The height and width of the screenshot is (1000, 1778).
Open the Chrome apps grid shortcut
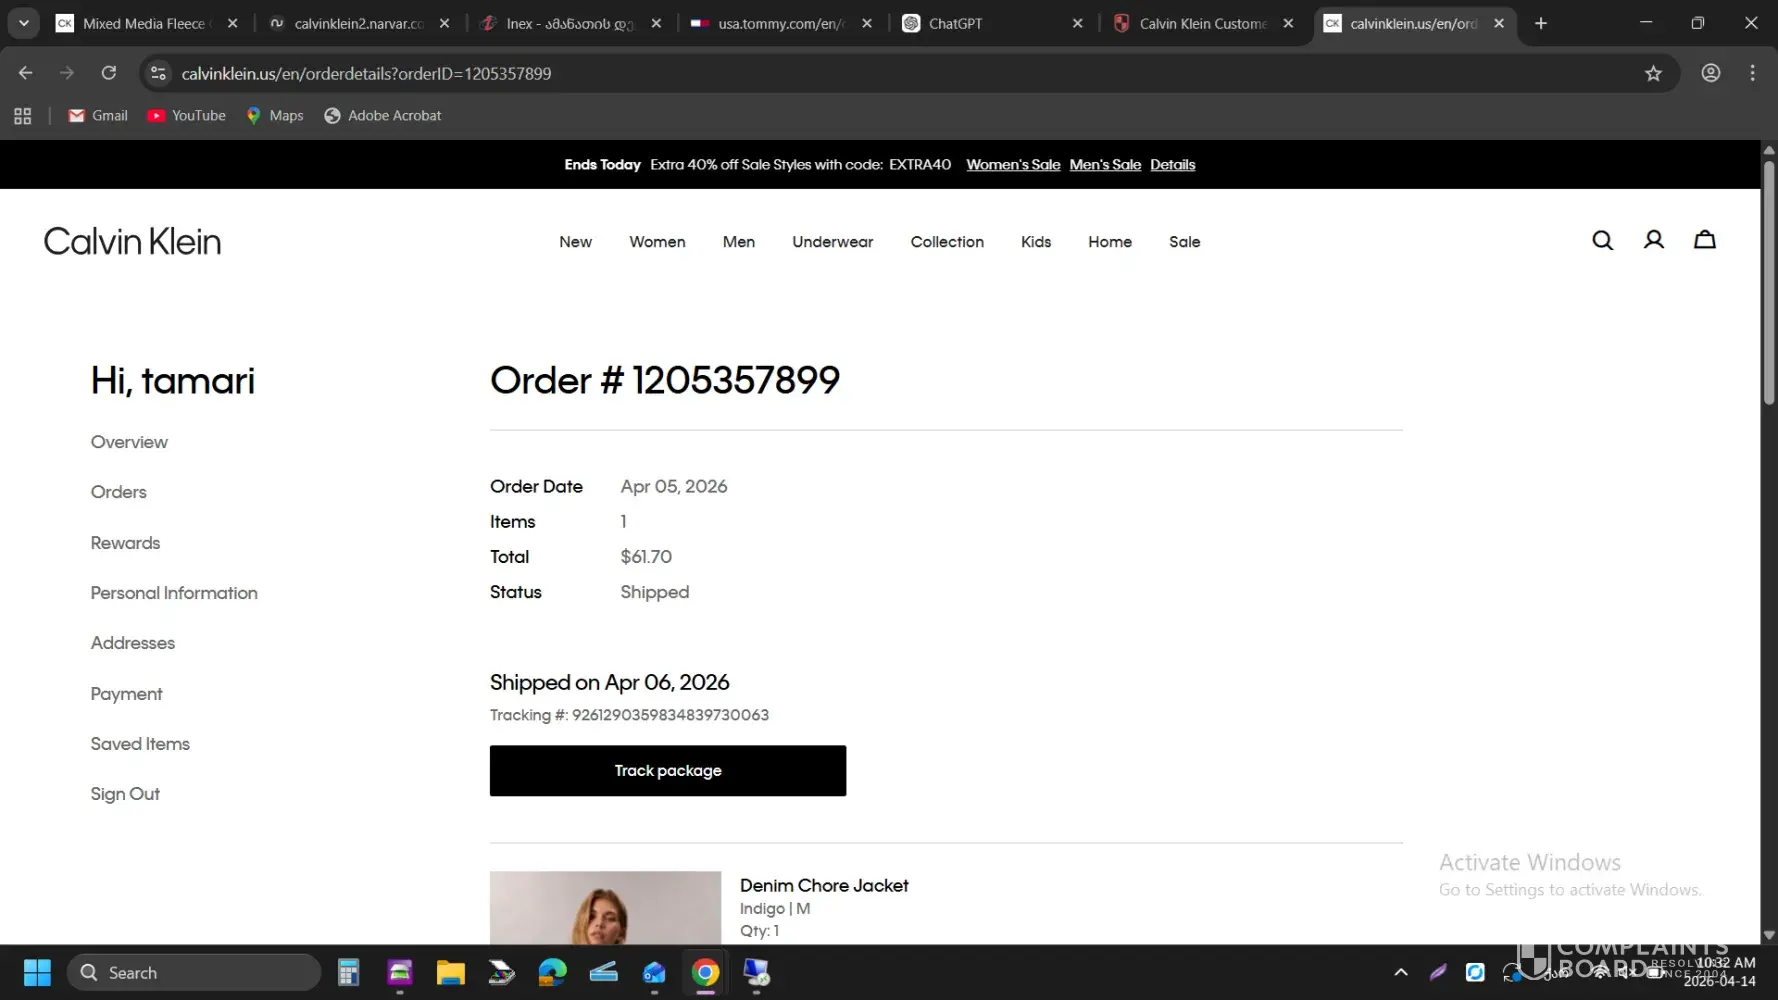pos(23,116)
